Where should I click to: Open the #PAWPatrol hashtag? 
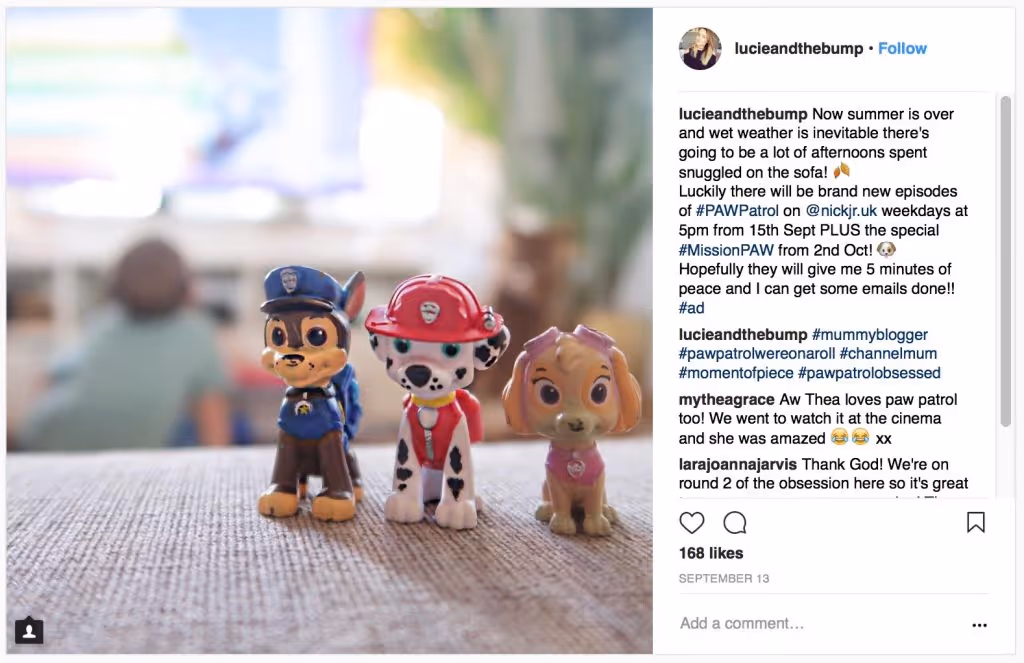click(737, 211)
